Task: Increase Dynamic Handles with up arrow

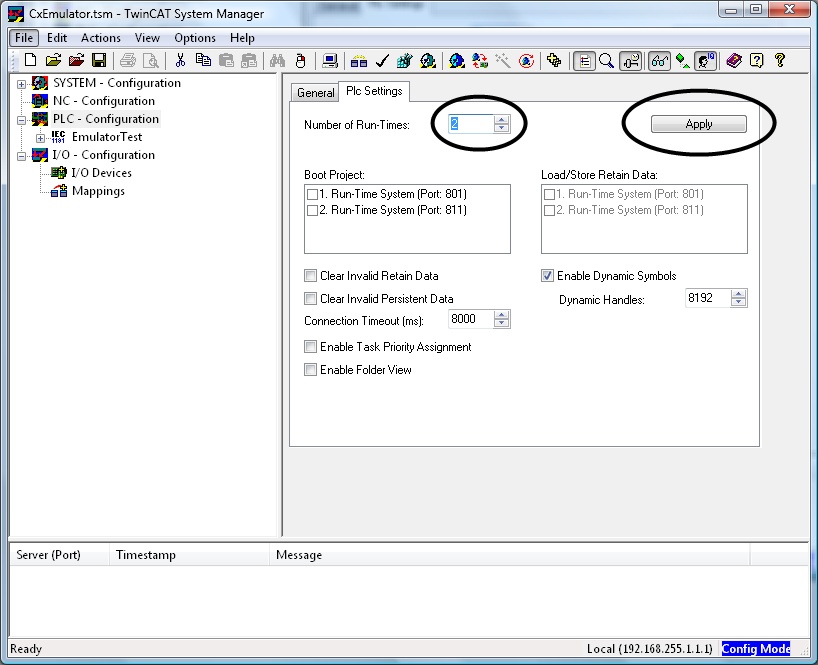Action: point(738,294)
